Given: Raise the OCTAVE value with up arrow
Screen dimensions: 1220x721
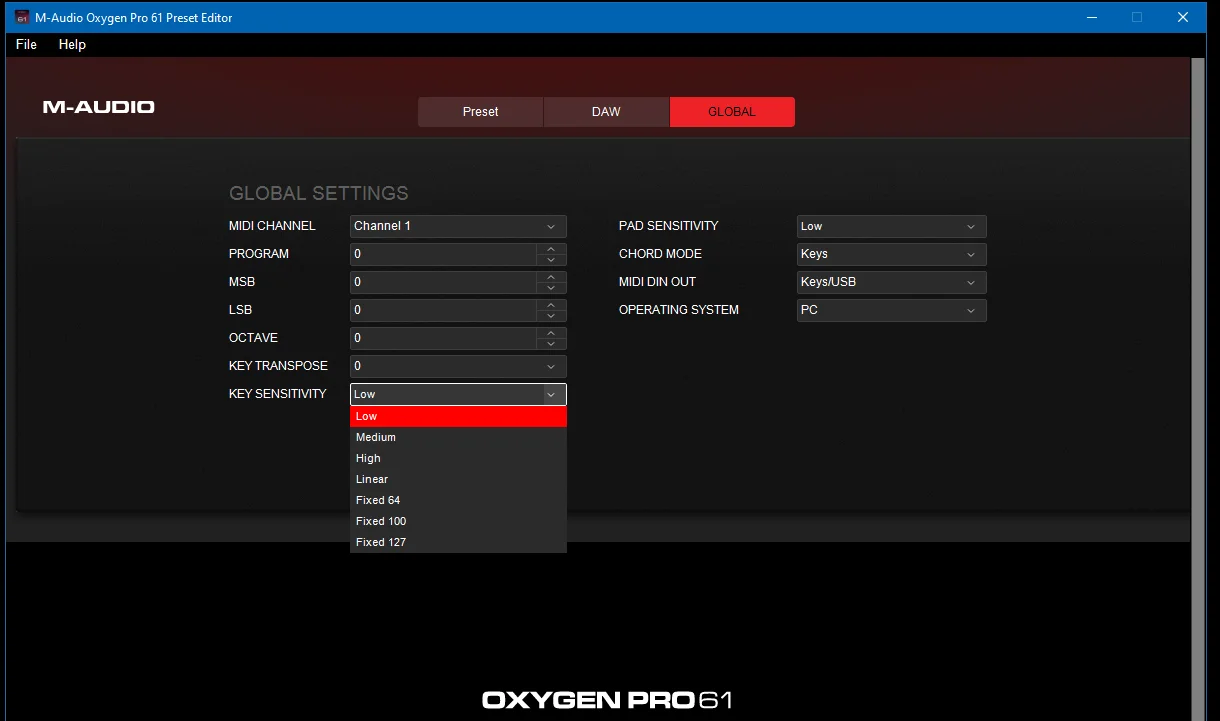Looking at the screenshot, I should click(551, 333).
